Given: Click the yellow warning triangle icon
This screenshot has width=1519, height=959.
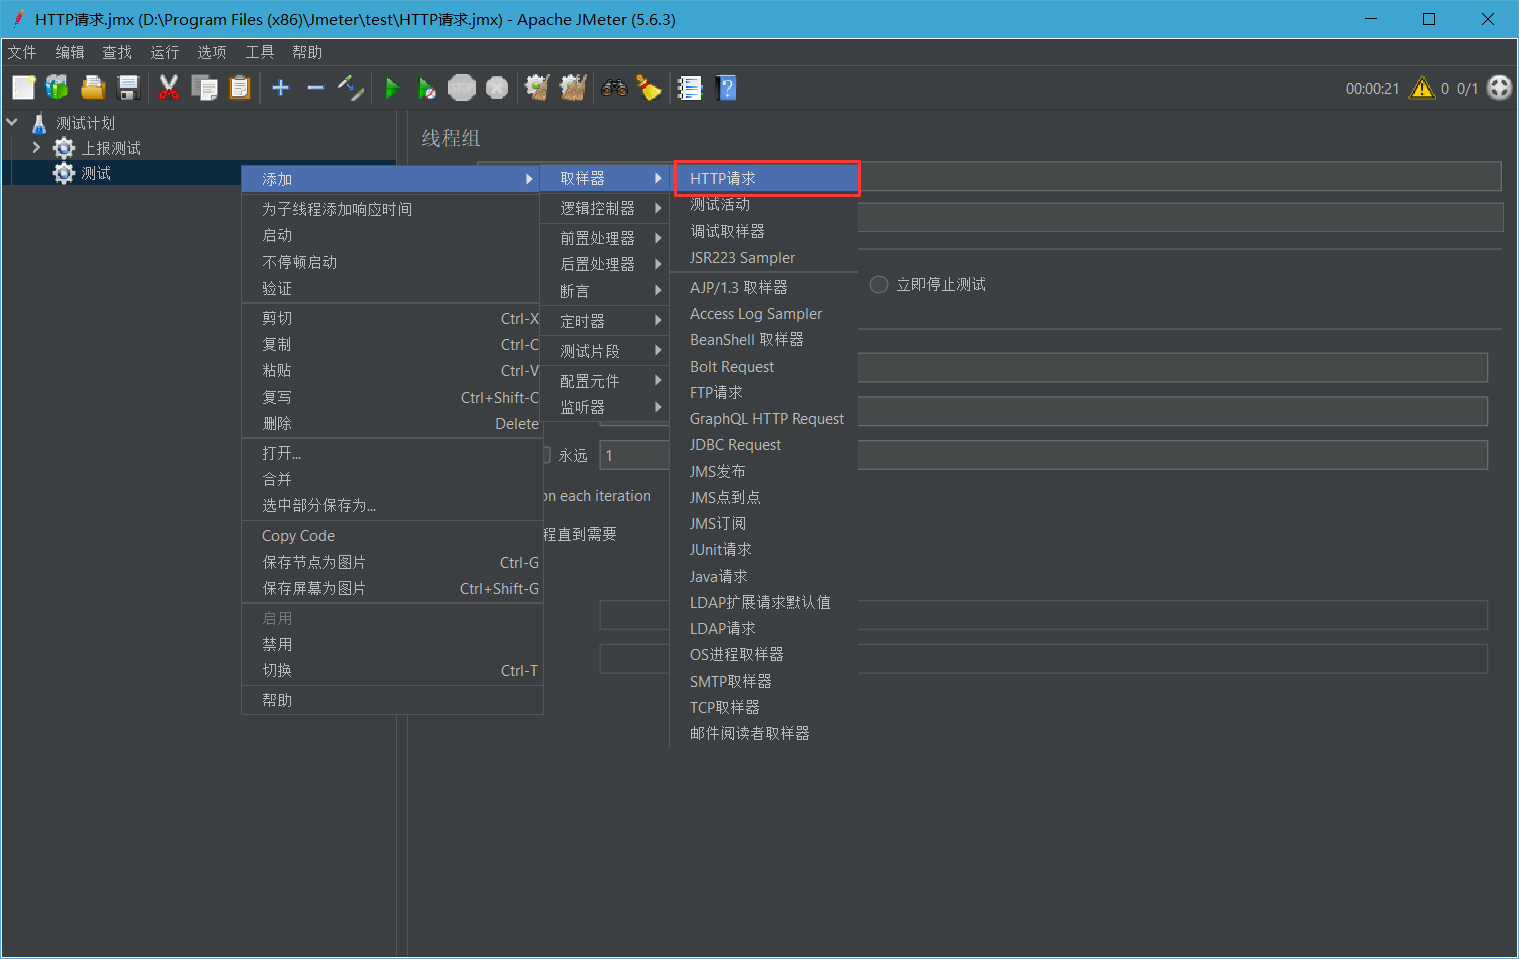Looking at the screenshot, I should click(x=1421, y=88).
